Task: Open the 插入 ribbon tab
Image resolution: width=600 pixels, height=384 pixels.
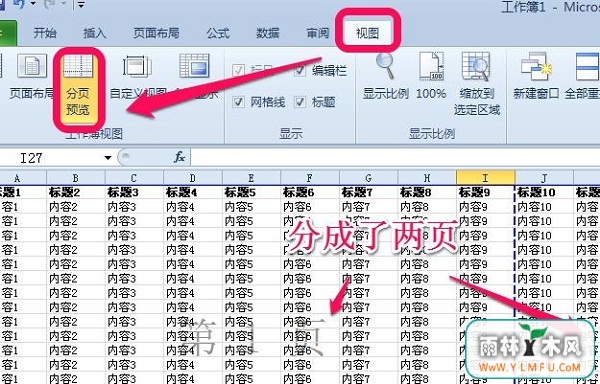Action: click(x=95, y=33)
